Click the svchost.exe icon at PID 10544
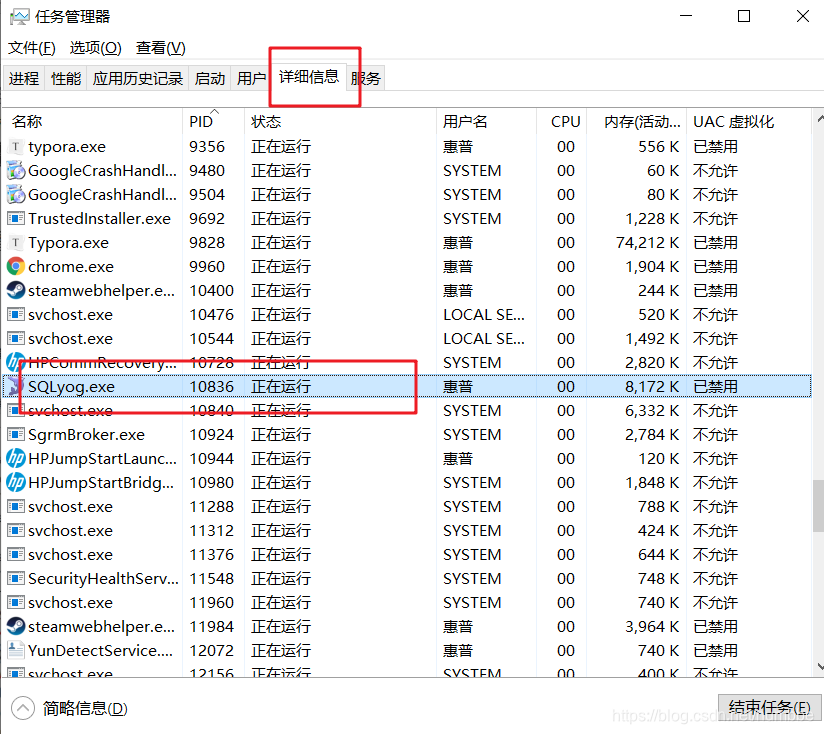This screenshot has width=824, height=734. click(16, 338)
